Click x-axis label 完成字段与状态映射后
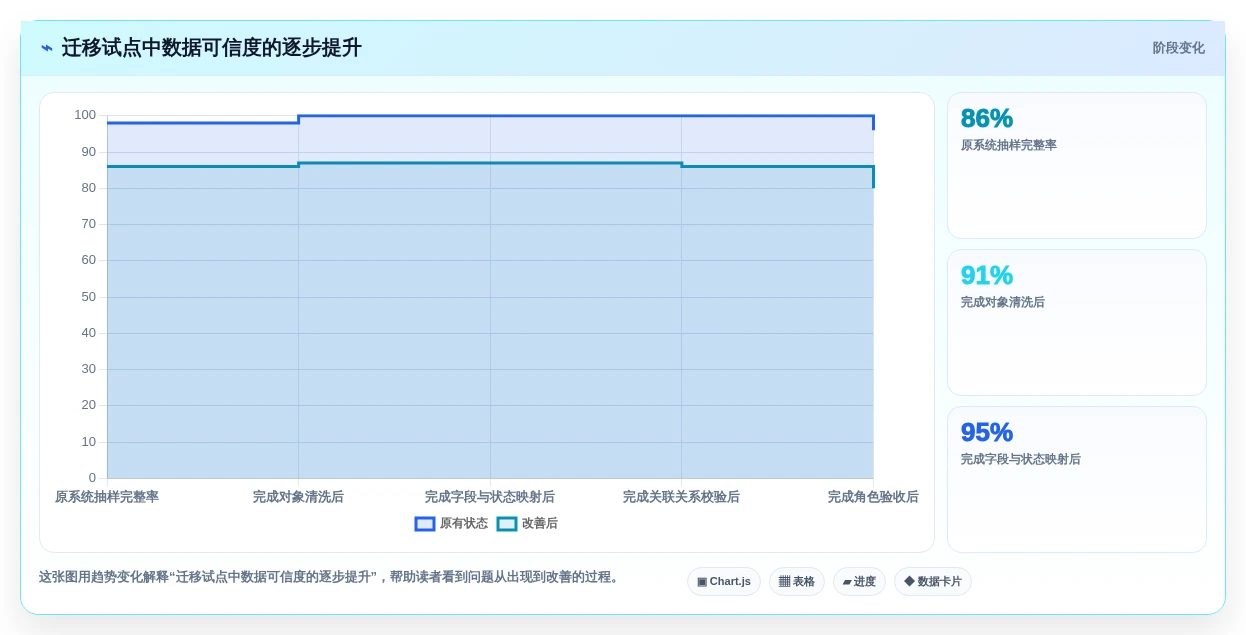Image resolution: width=1246 pixels, height=635 pixels. click(x=490, y=497)
